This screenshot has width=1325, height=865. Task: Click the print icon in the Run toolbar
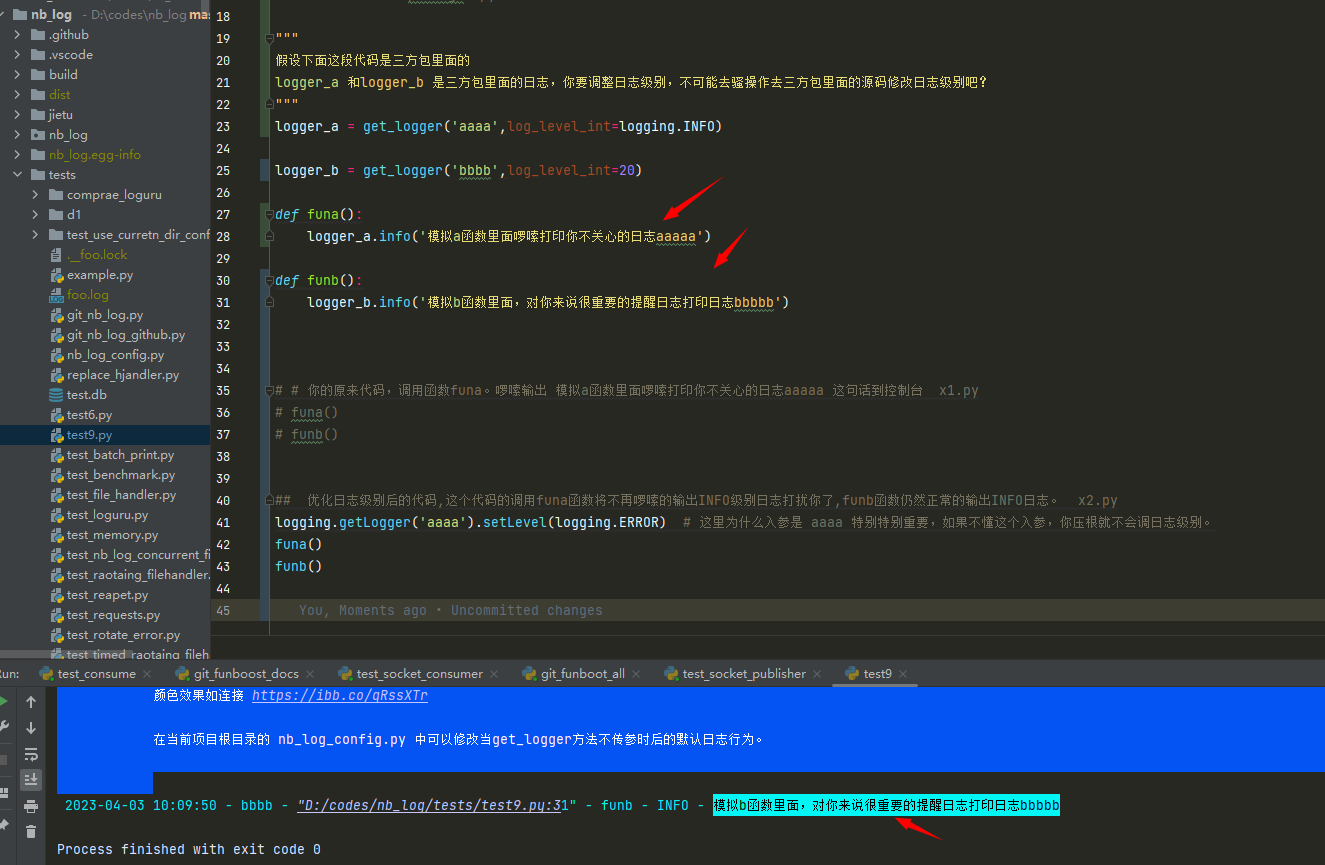[31, 806]
